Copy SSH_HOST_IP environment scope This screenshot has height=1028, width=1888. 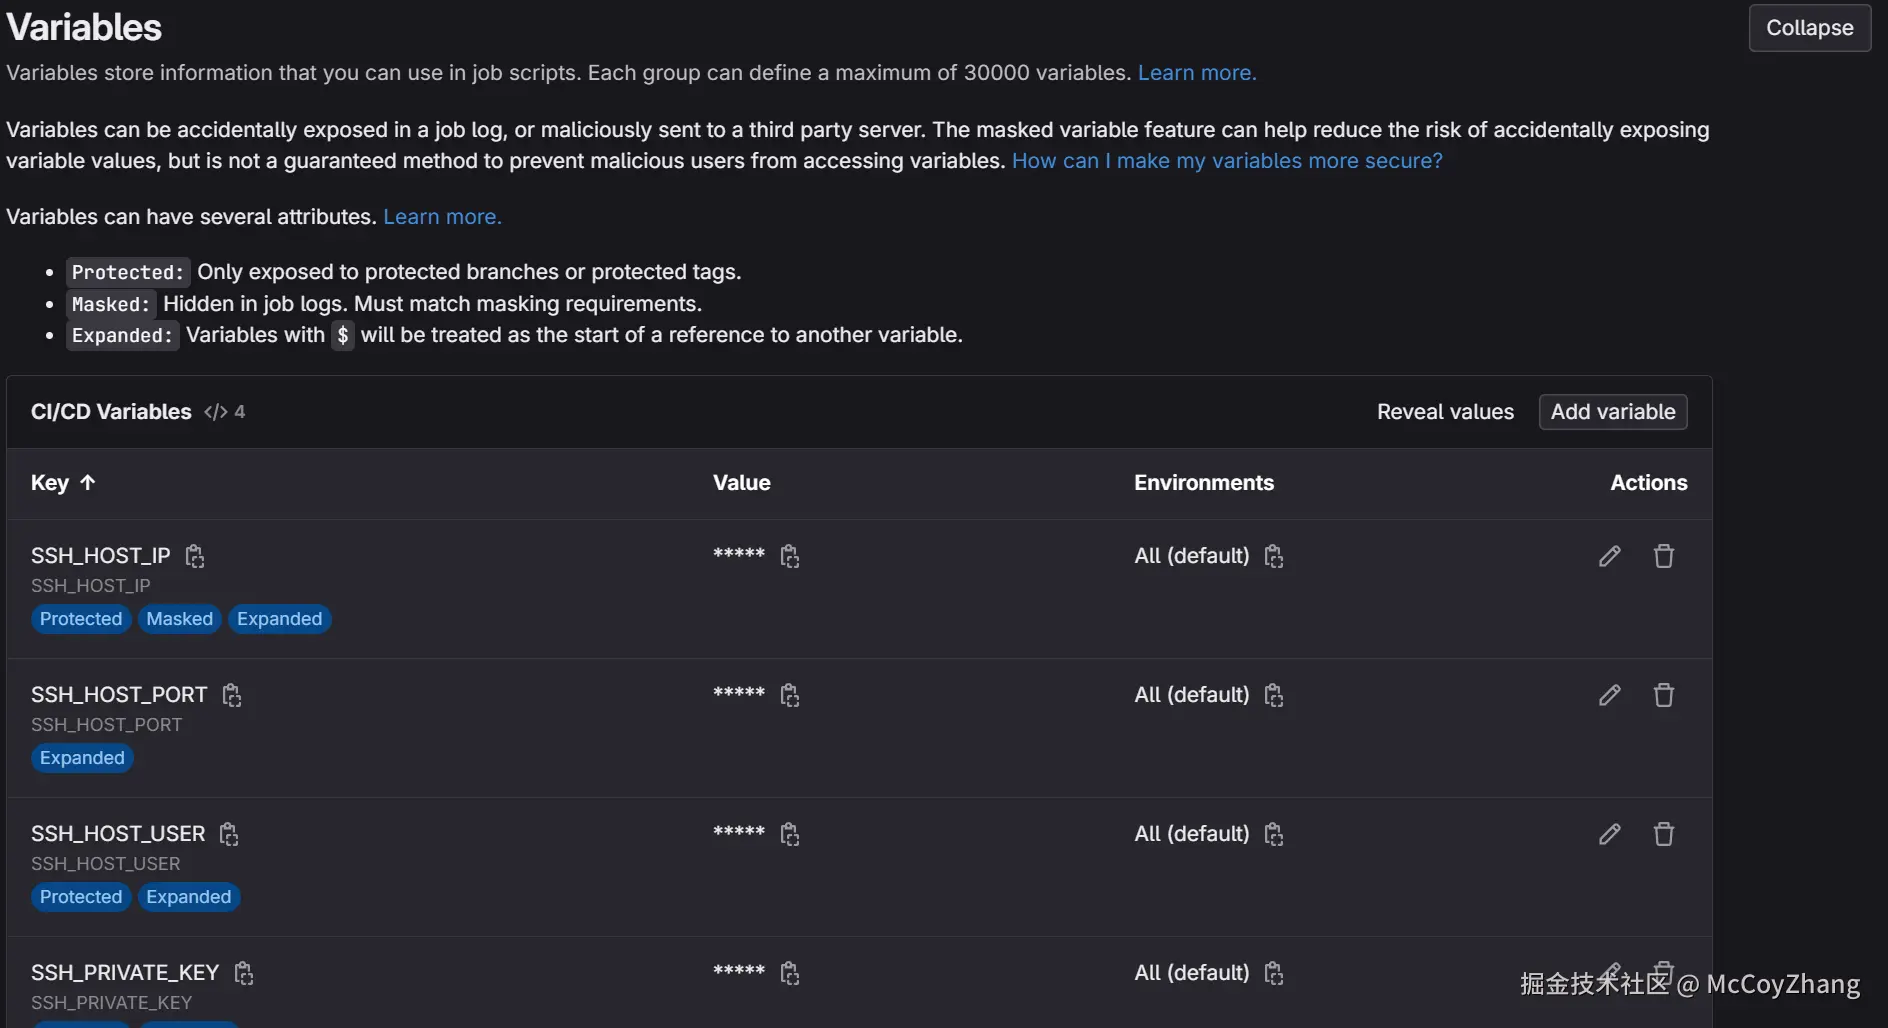1274,556
